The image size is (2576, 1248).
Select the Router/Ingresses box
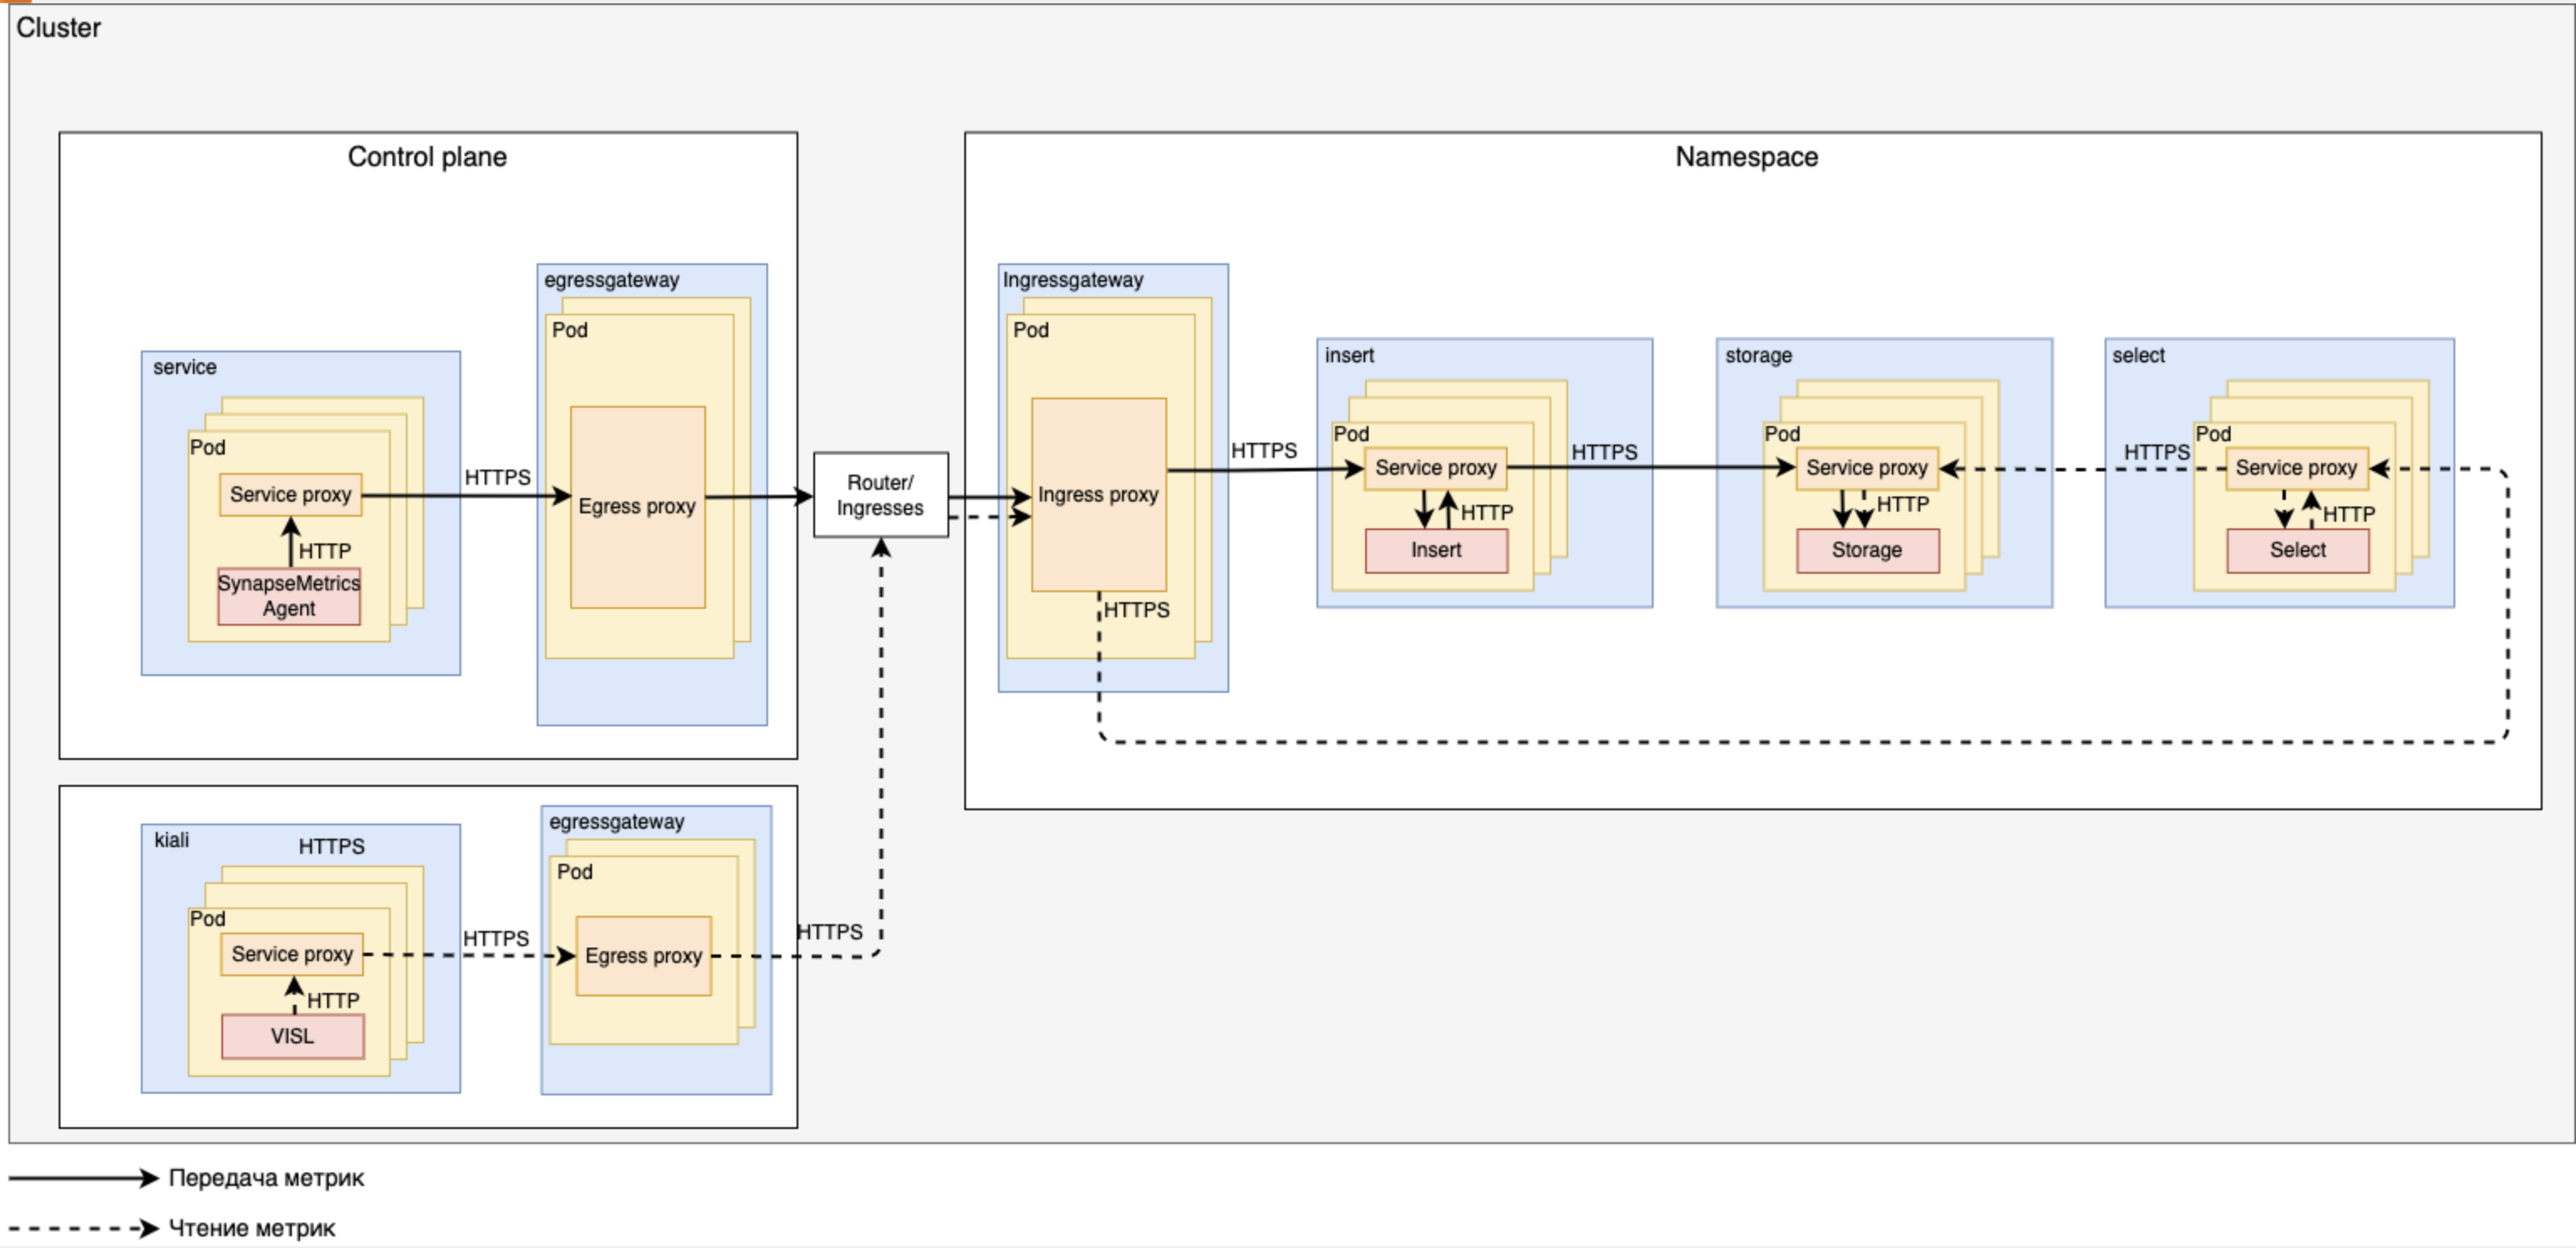point(880,495)
